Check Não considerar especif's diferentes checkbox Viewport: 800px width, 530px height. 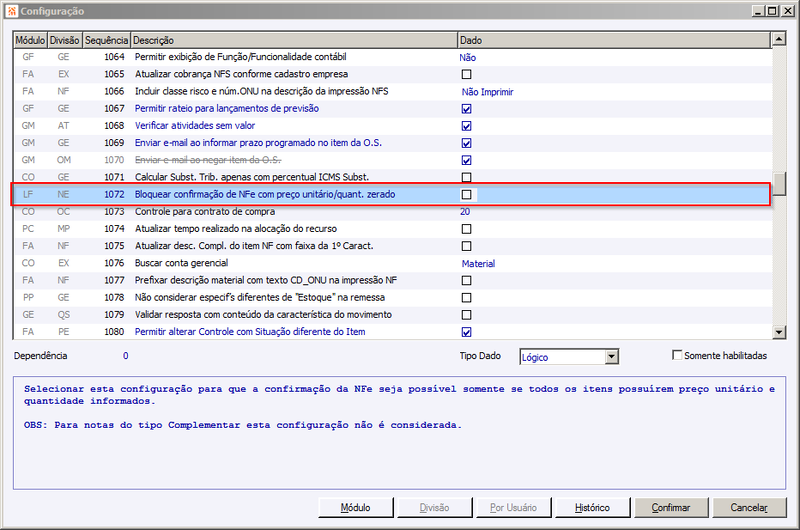pyautogui.click(x=466, y=297)
